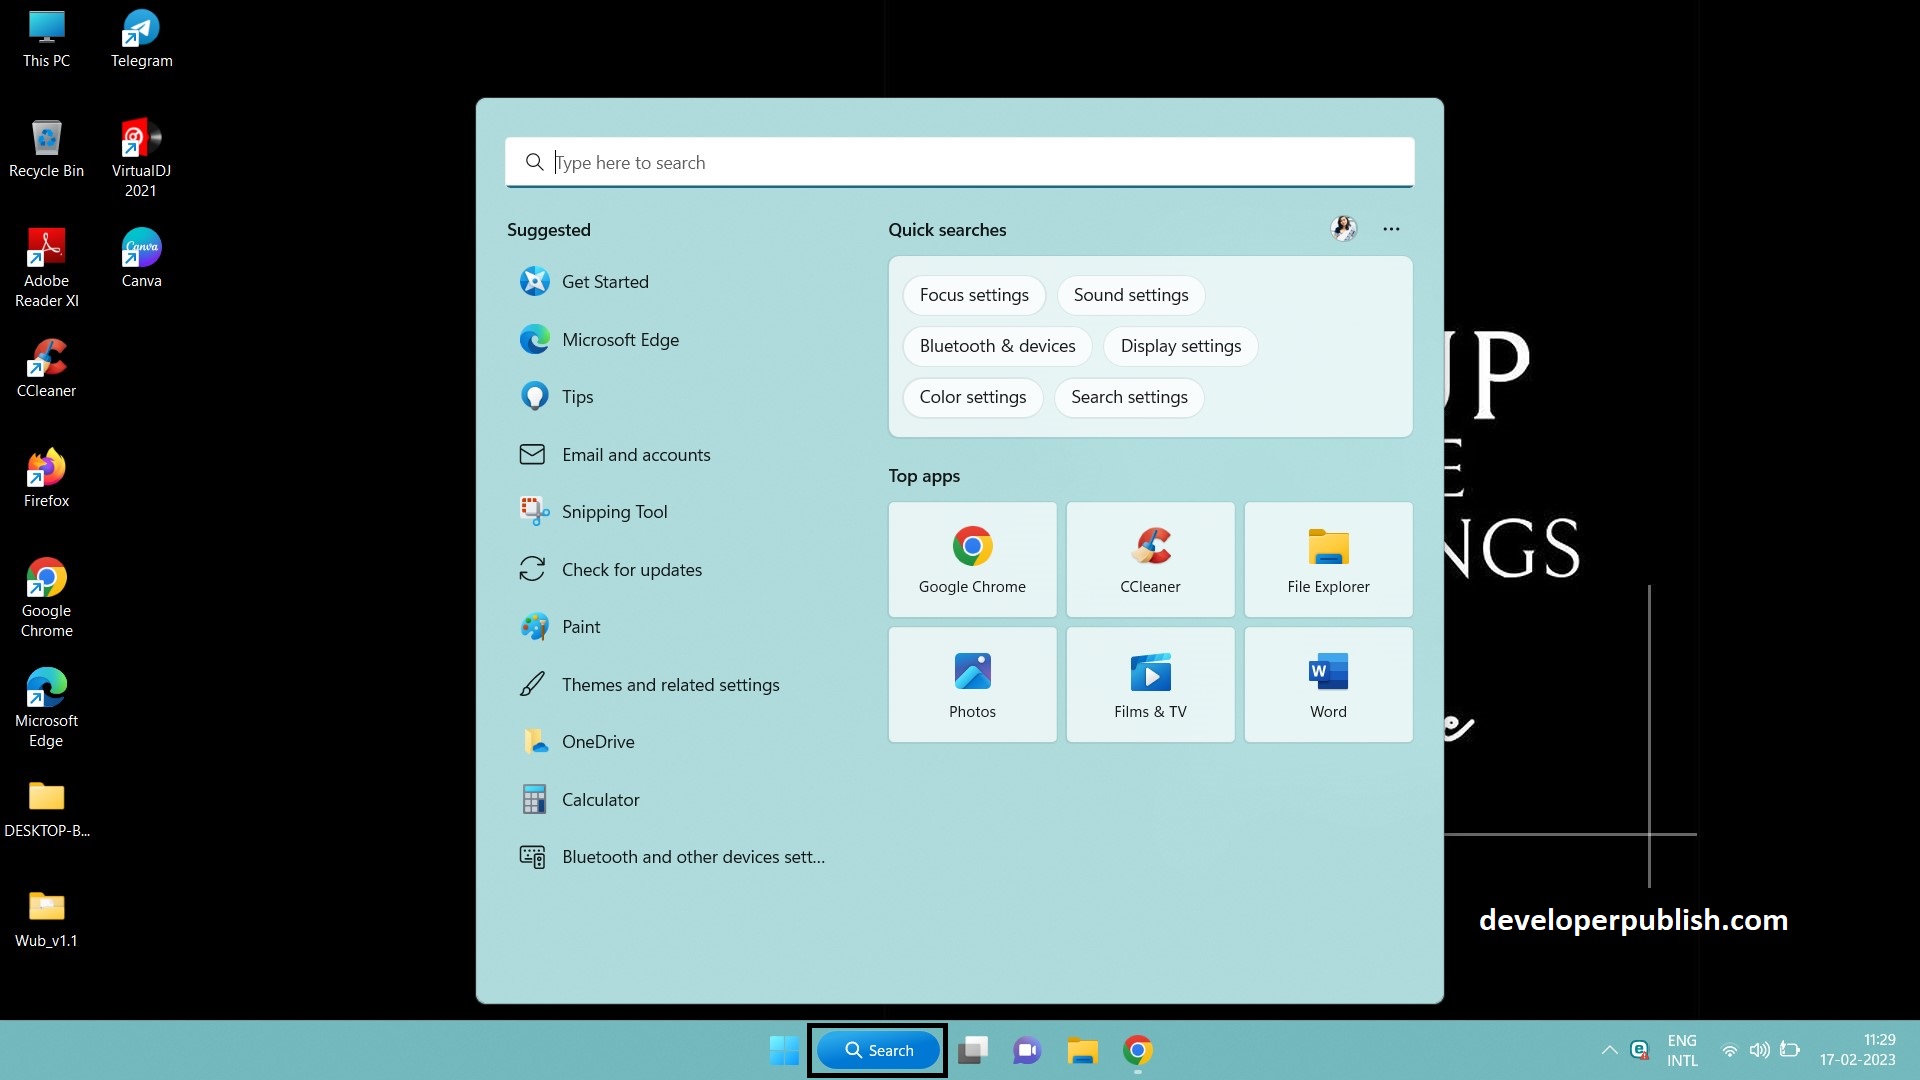Launch Paint from the Suggested list
This screenshot has height=1080, width=1920.
[x=582, y=627]
